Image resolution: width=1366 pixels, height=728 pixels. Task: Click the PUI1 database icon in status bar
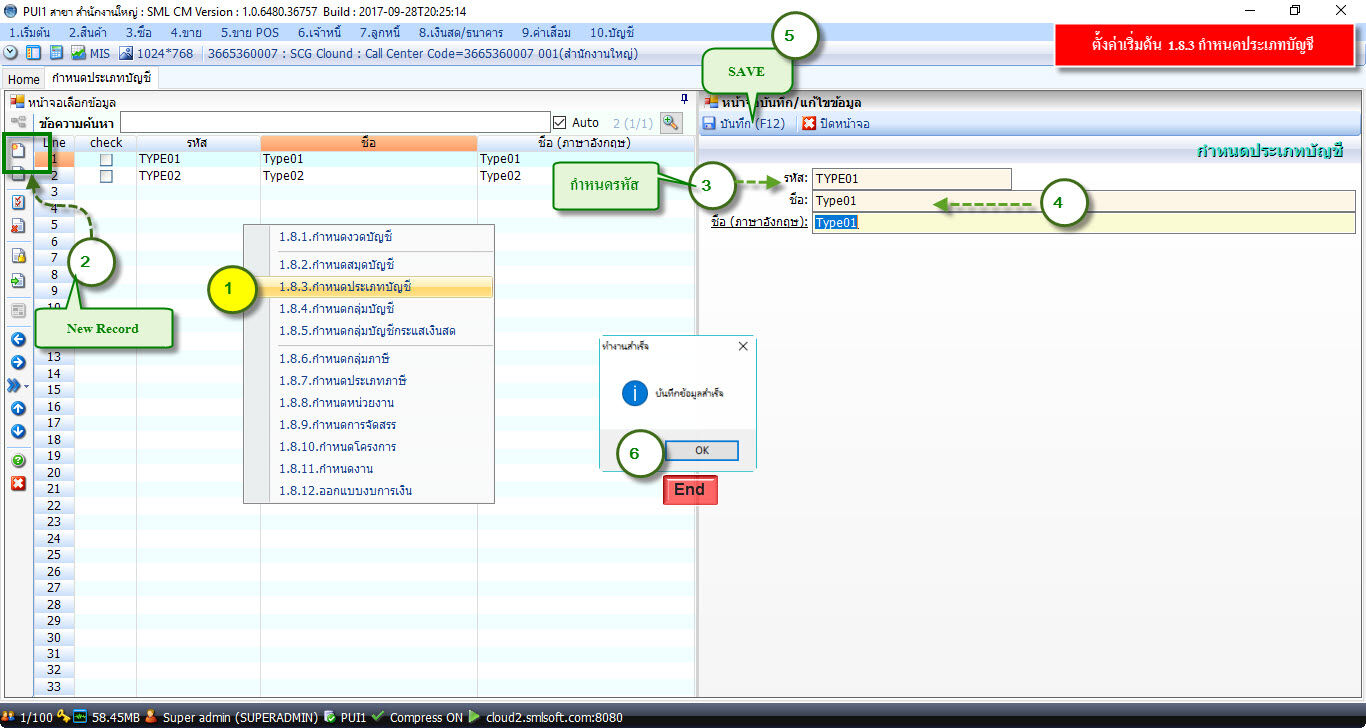[x=332, y=717]
